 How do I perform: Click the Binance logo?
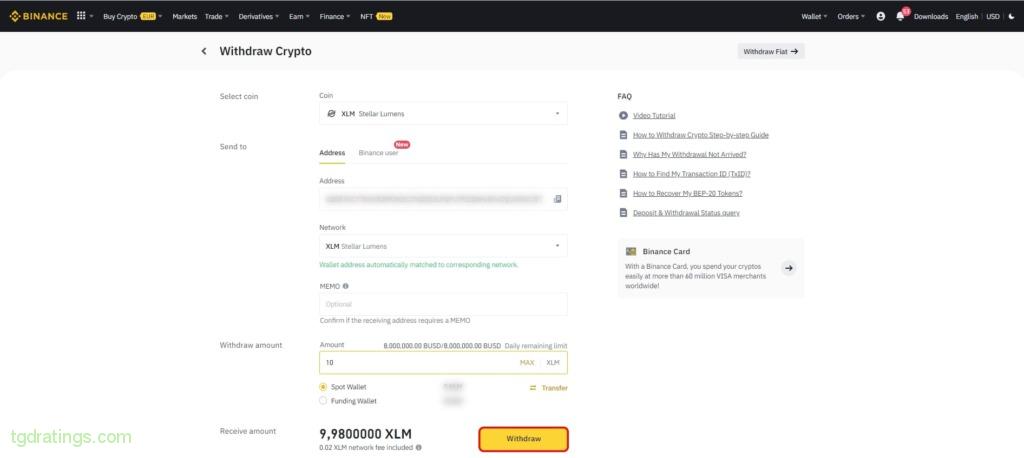coord(39,16)
